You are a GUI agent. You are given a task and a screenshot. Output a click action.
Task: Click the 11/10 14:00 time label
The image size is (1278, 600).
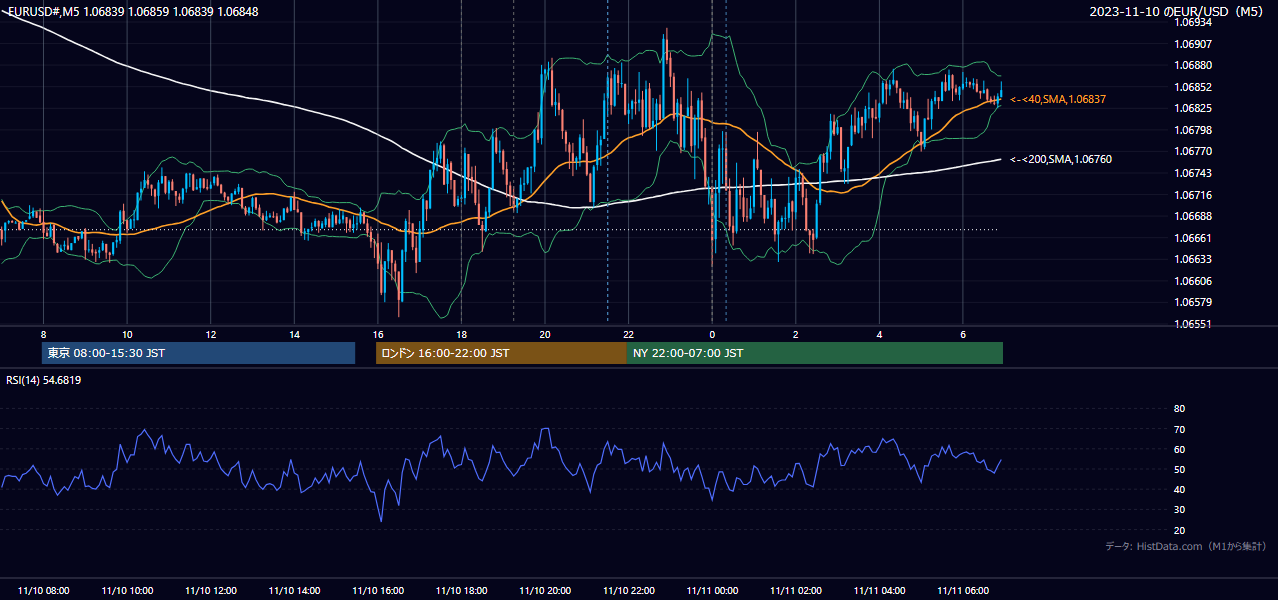(x=294, y=591)
